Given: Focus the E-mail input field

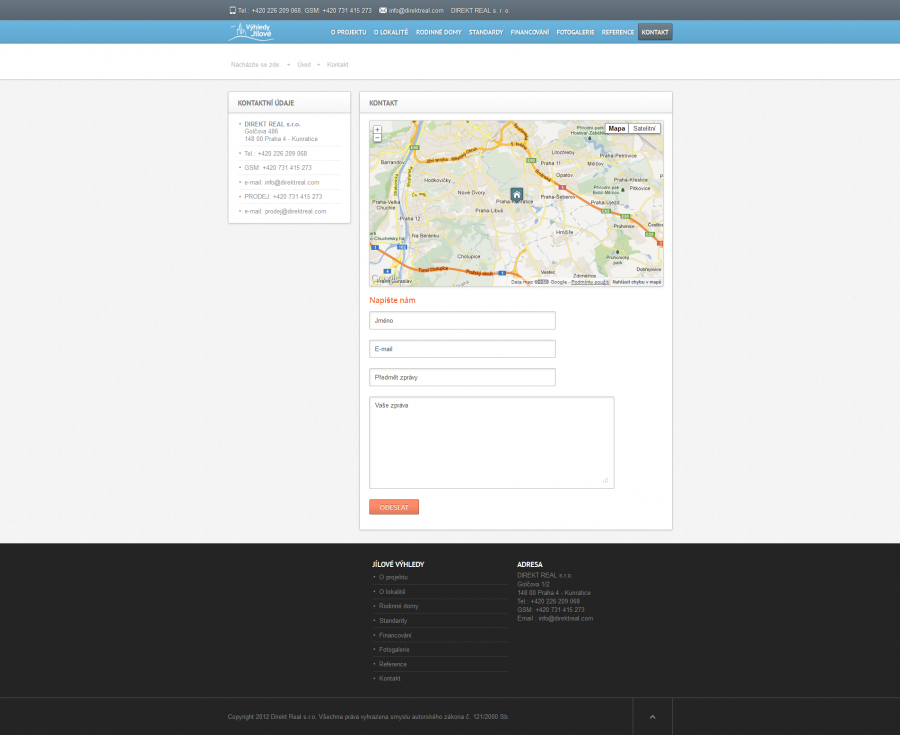Looking at the screenshot, I should click(x=462, y=349).
